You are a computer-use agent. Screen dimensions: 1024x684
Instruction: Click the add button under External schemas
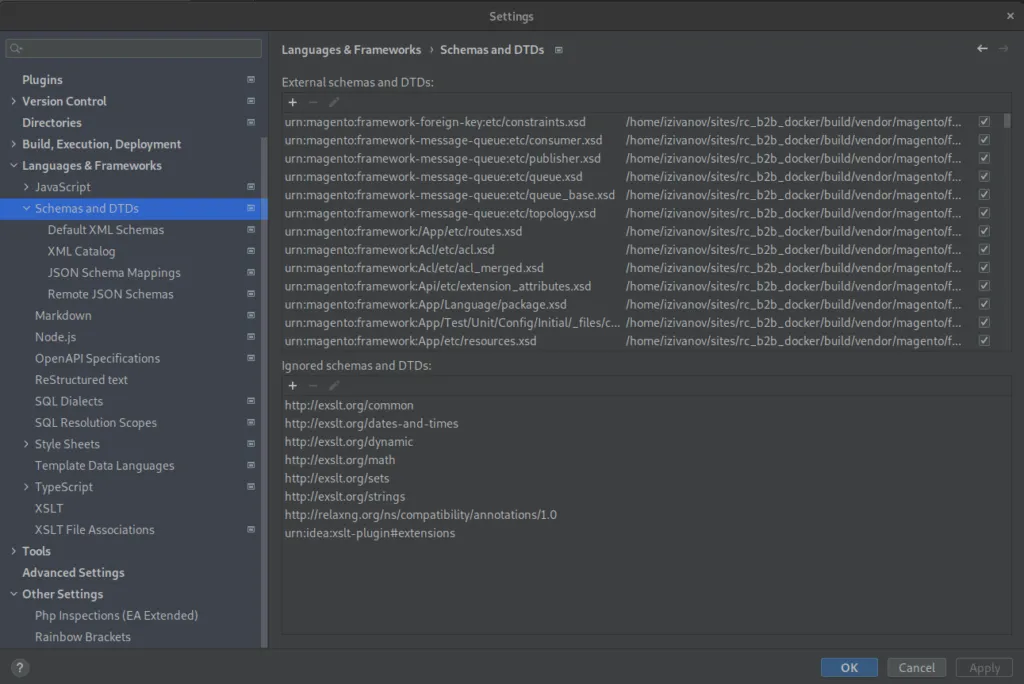pos(293,102)
